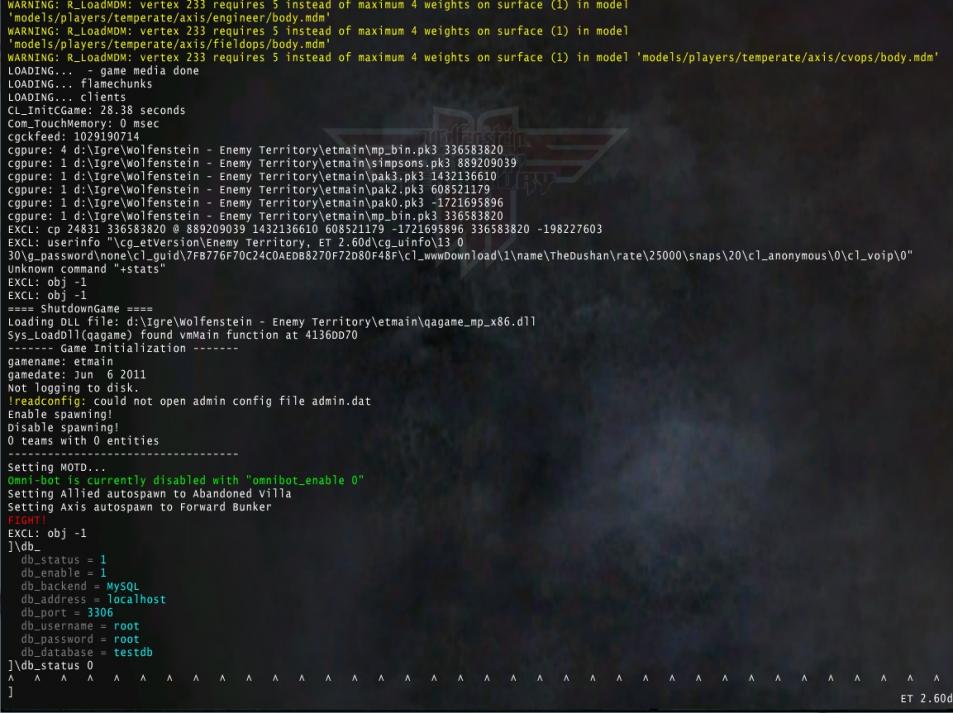
Task: Click the db_address localhost value
Action: click(x=136, y=599)
